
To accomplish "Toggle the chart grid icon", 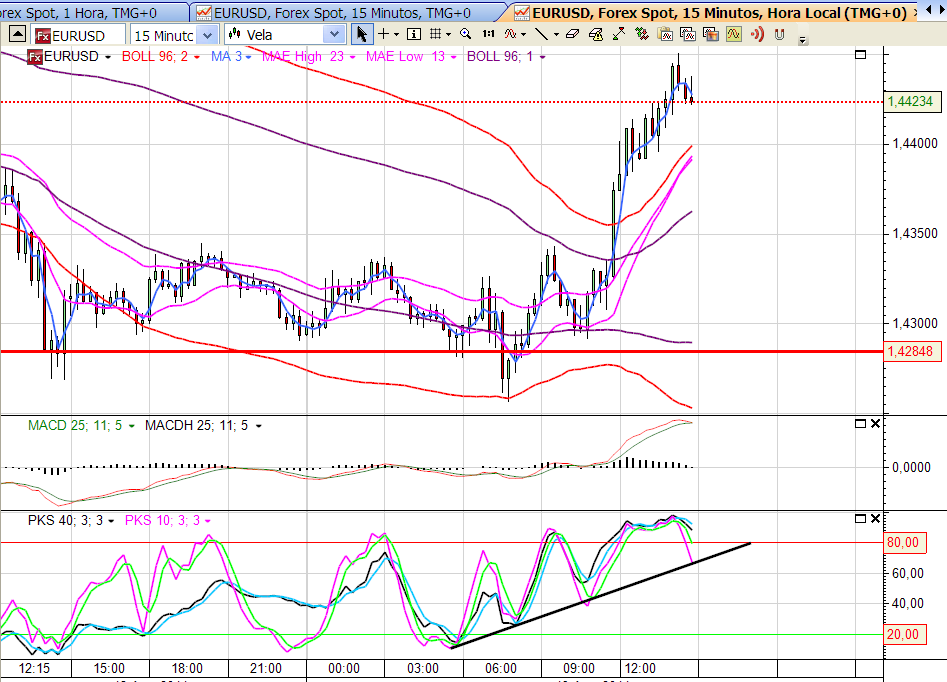I will pos(435,34).
